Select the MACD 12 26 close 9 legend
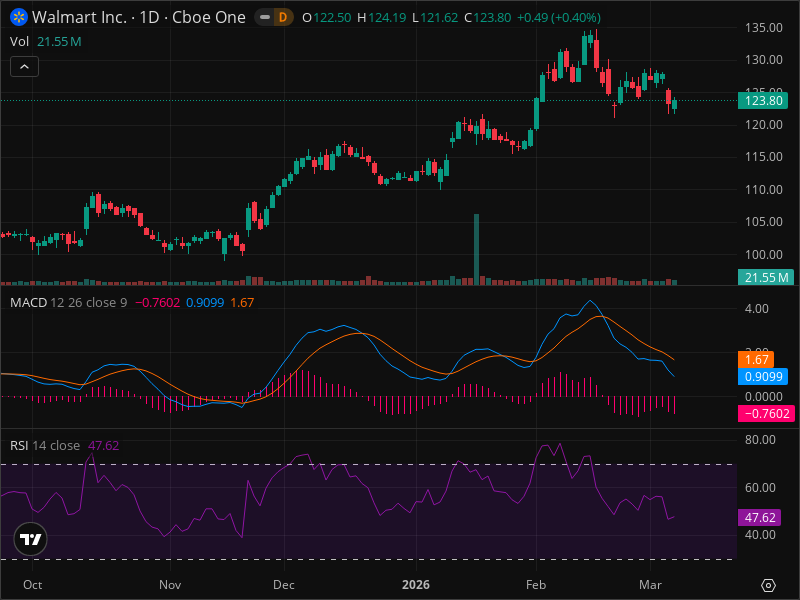The height and width of the screenshot is (600, 800). point(68,303)
